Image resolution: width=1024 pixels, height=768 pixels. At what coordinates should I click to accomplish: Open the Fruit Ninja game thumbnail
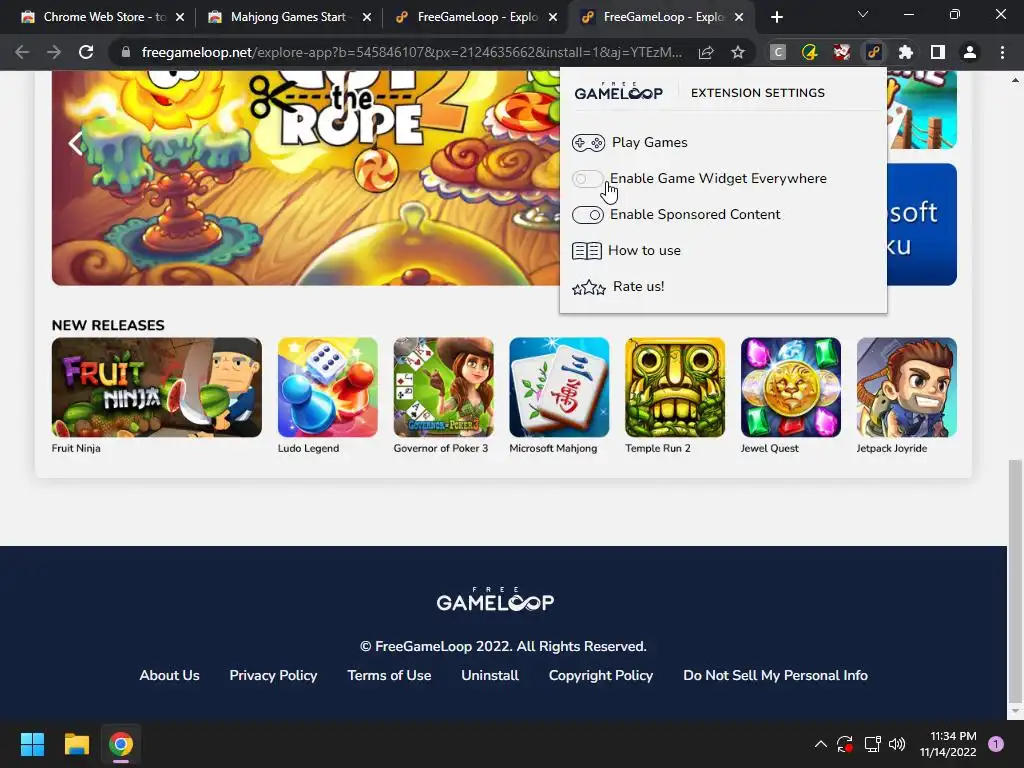[157, 387]
